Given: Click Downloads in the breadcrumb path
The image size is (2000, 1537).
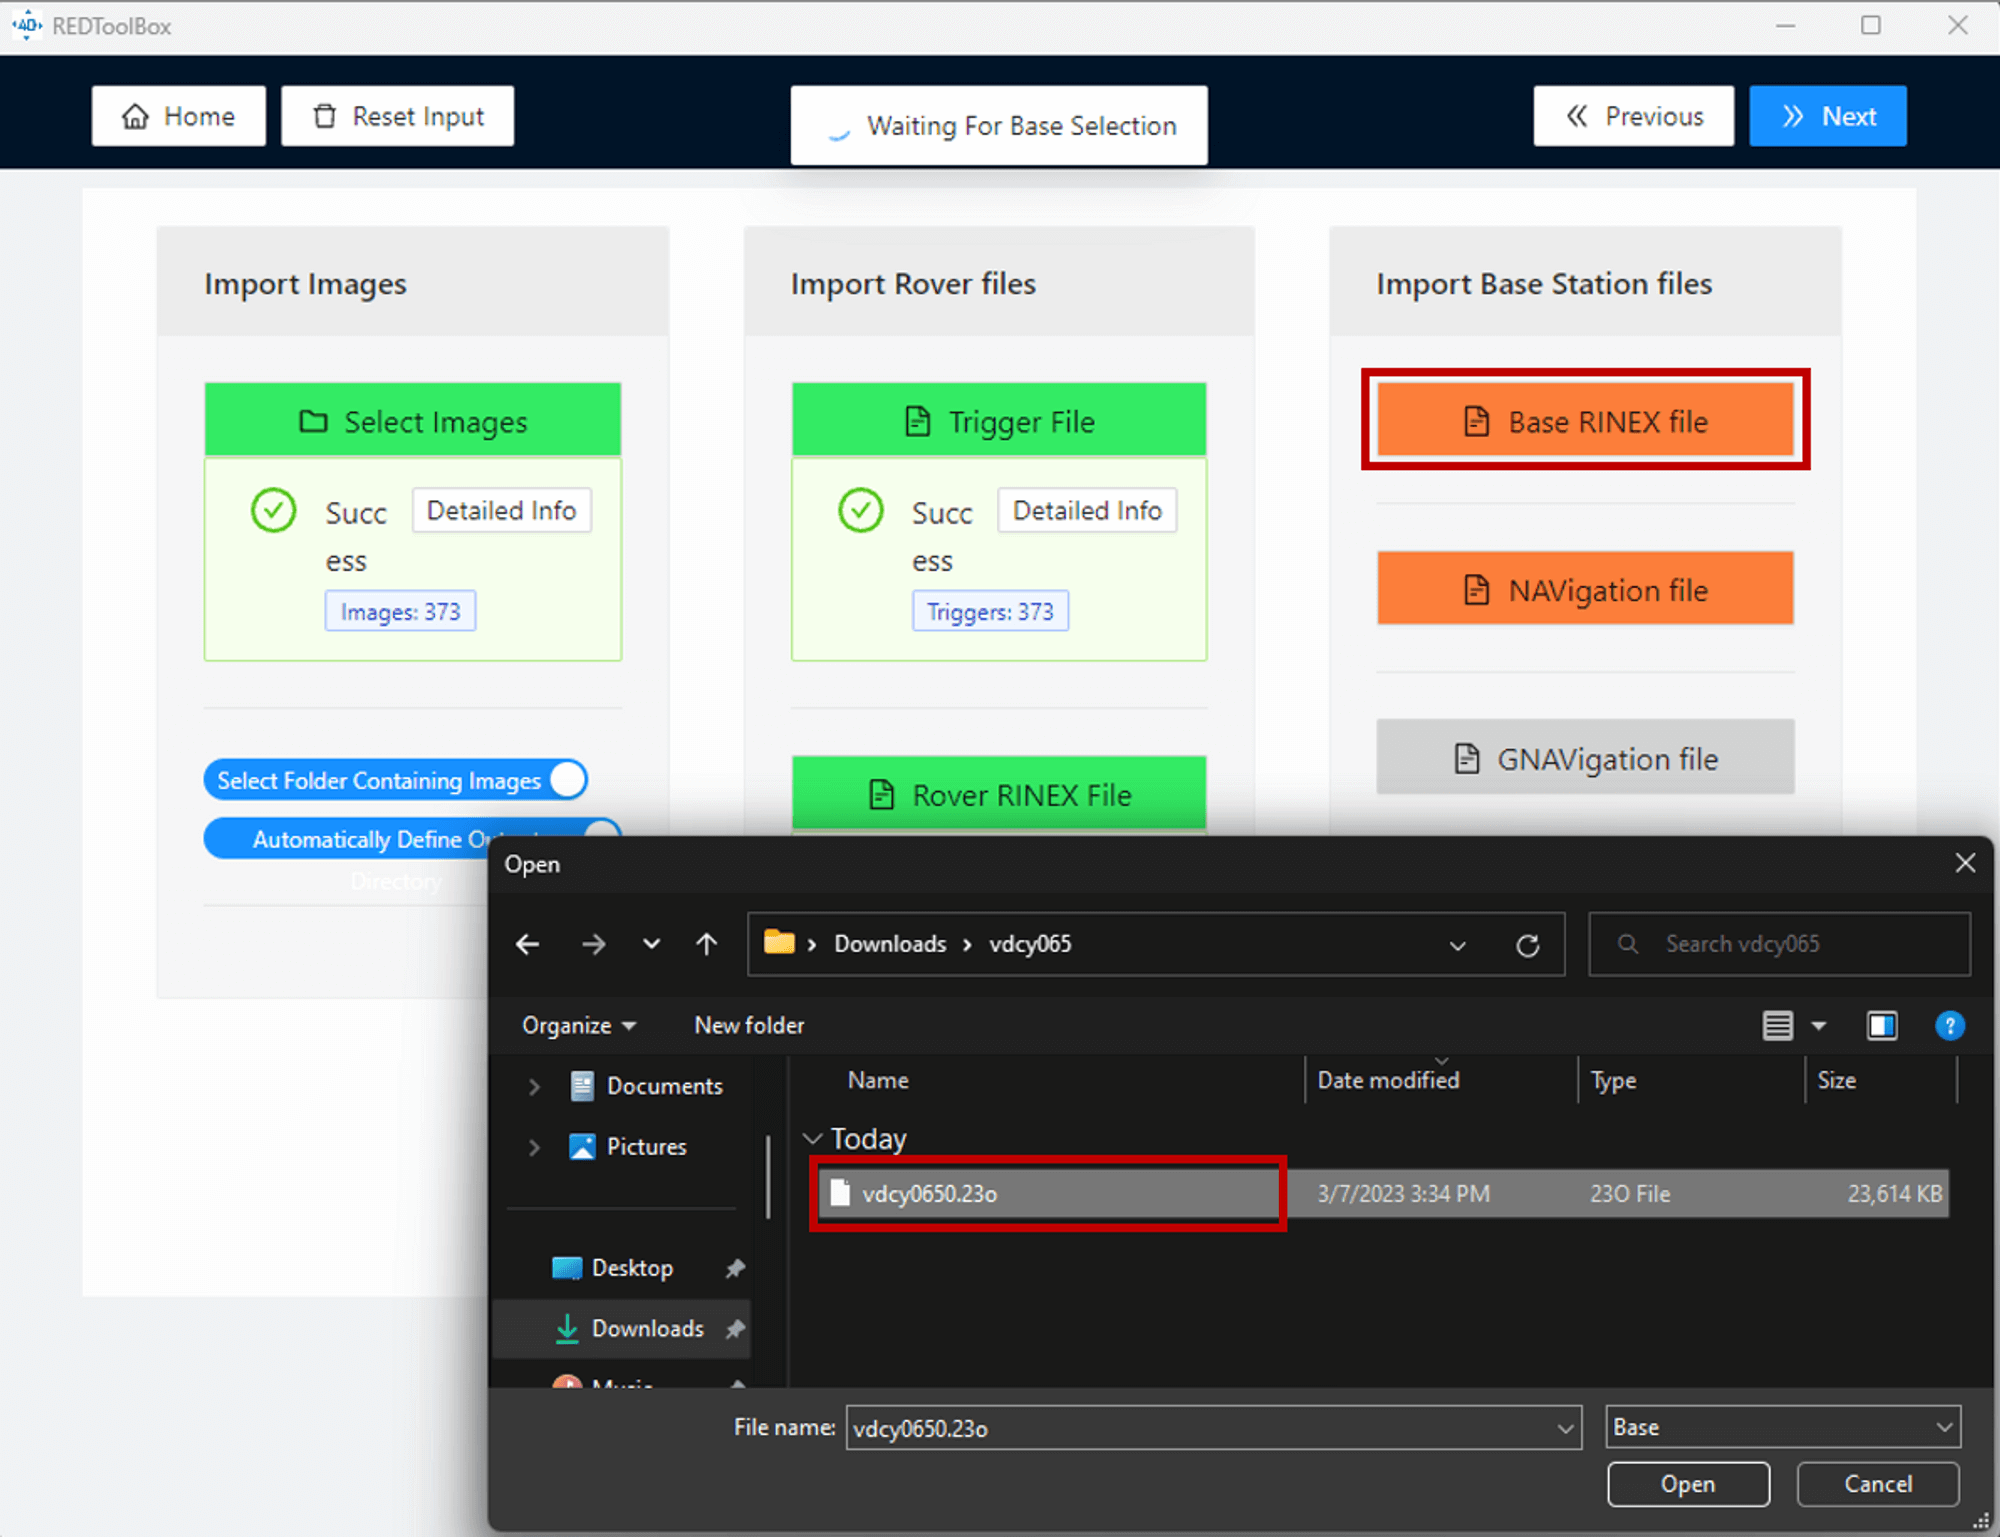Looking at the screenshot, I should 888,944.
